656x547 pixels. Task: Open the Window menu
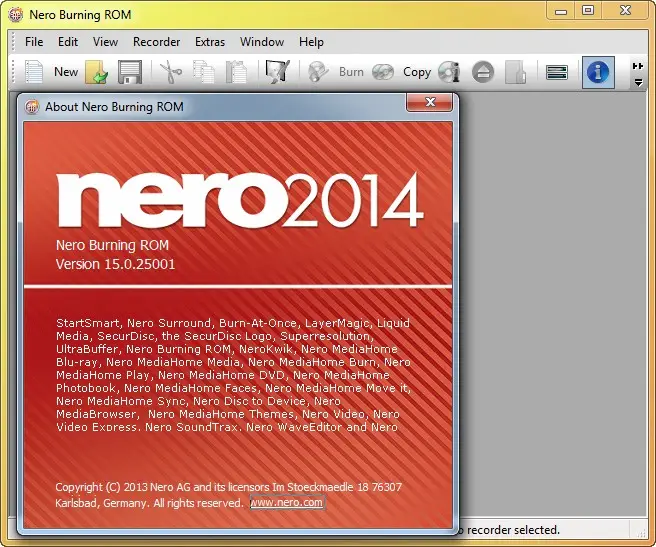pyautogui.click(x=262, y=42)
